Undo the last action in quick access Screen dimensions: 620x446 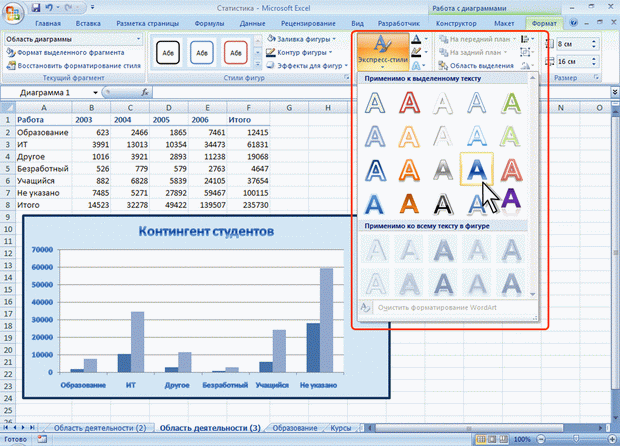click(49, 8)
